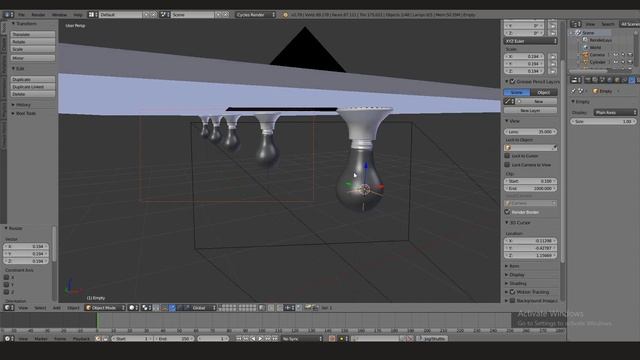Screen dimensions: 640x360
Task: Open the XYZ Euler rotation mode dropdown
Action: pyautogui.click(x=531, y=41)
